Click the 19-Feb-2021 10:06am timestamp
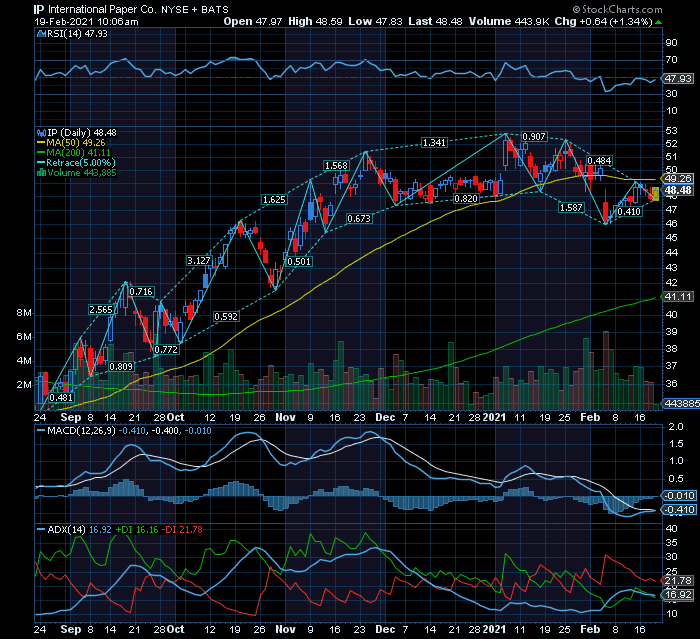The width and height of the screenshot is (700, 639). coord(86,21)
